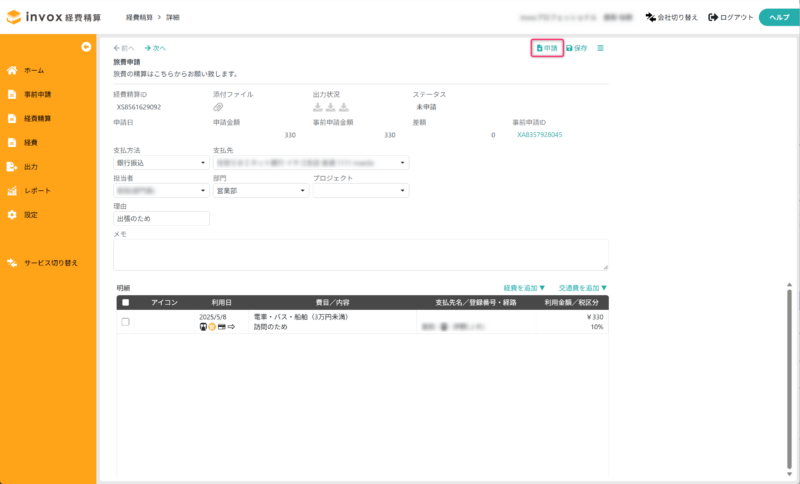
Task: Click the ¥330 amount cell
Action: tap(595, 317)
